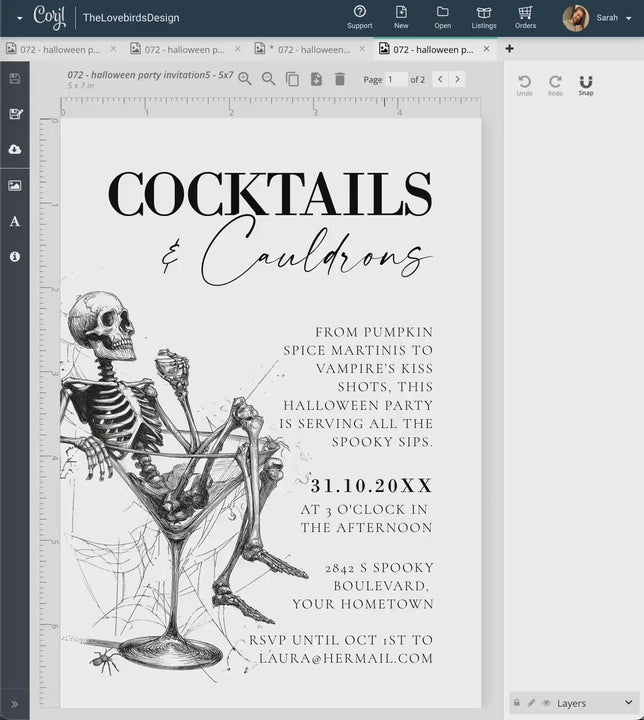This screenshot has width=644, height=720.
Task: Delete the page using the trash icon
Action: (x=340, y=79)
